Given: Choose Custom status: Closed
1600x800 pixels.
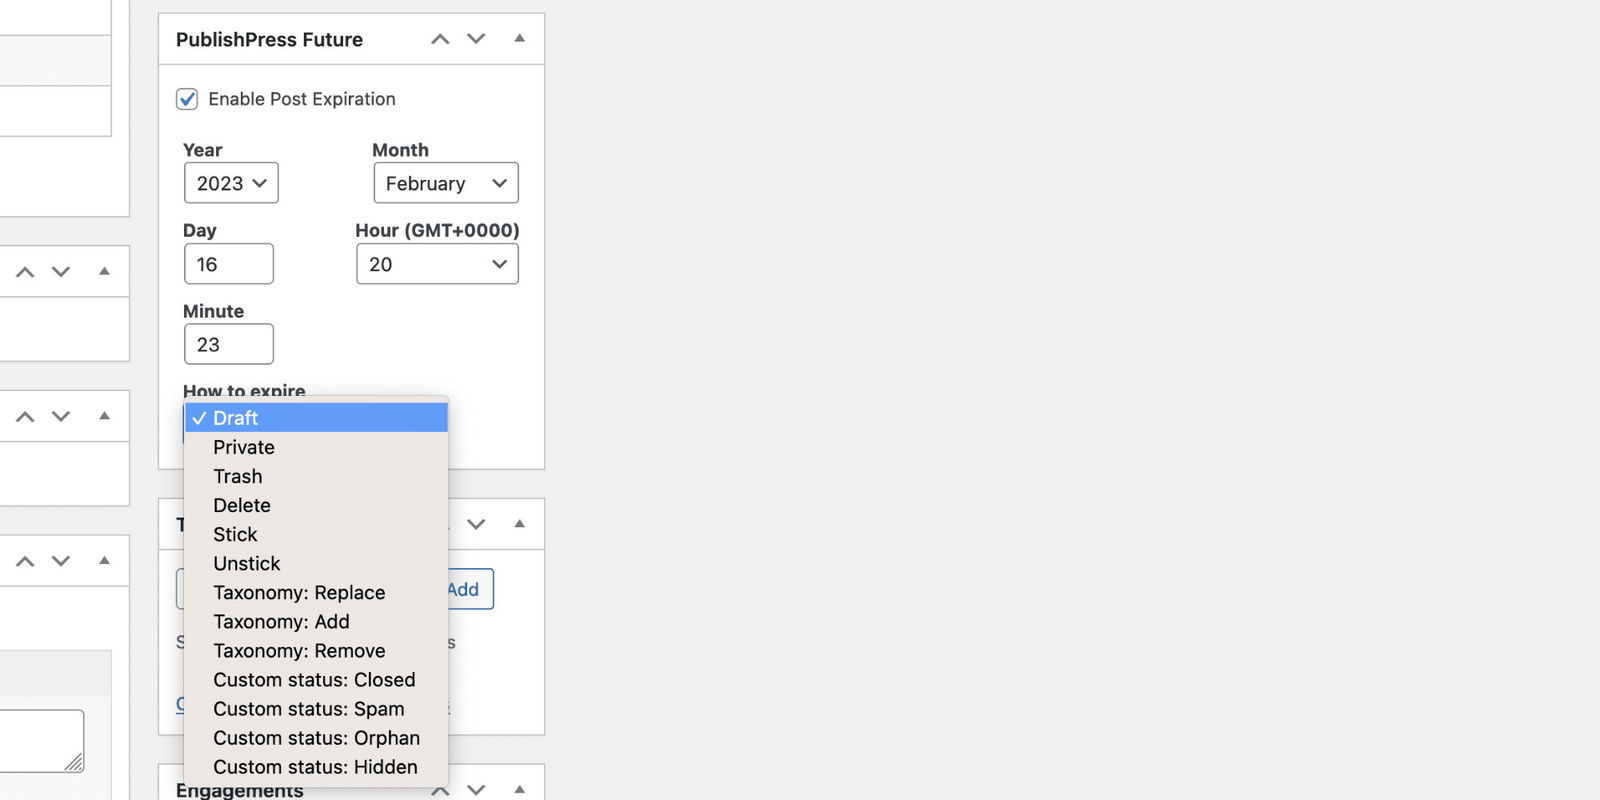Looking at the screenshot, I should coord(316,679).
